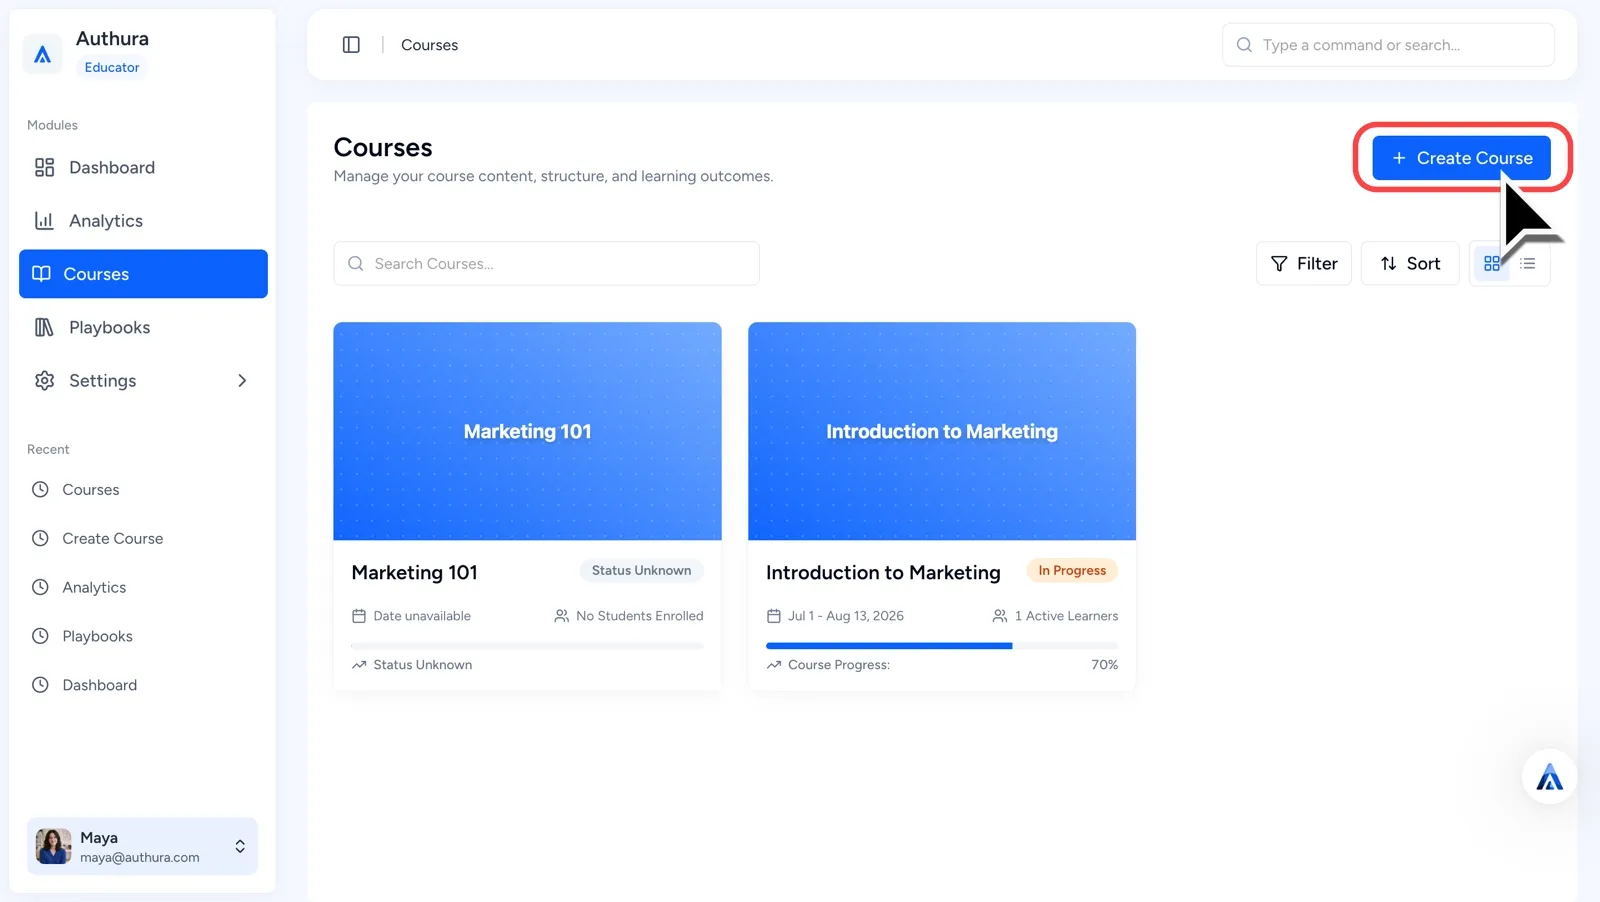The image size is (1600, 902).
Task: Click the Marketing 101 card title
Action: [414, 573]
